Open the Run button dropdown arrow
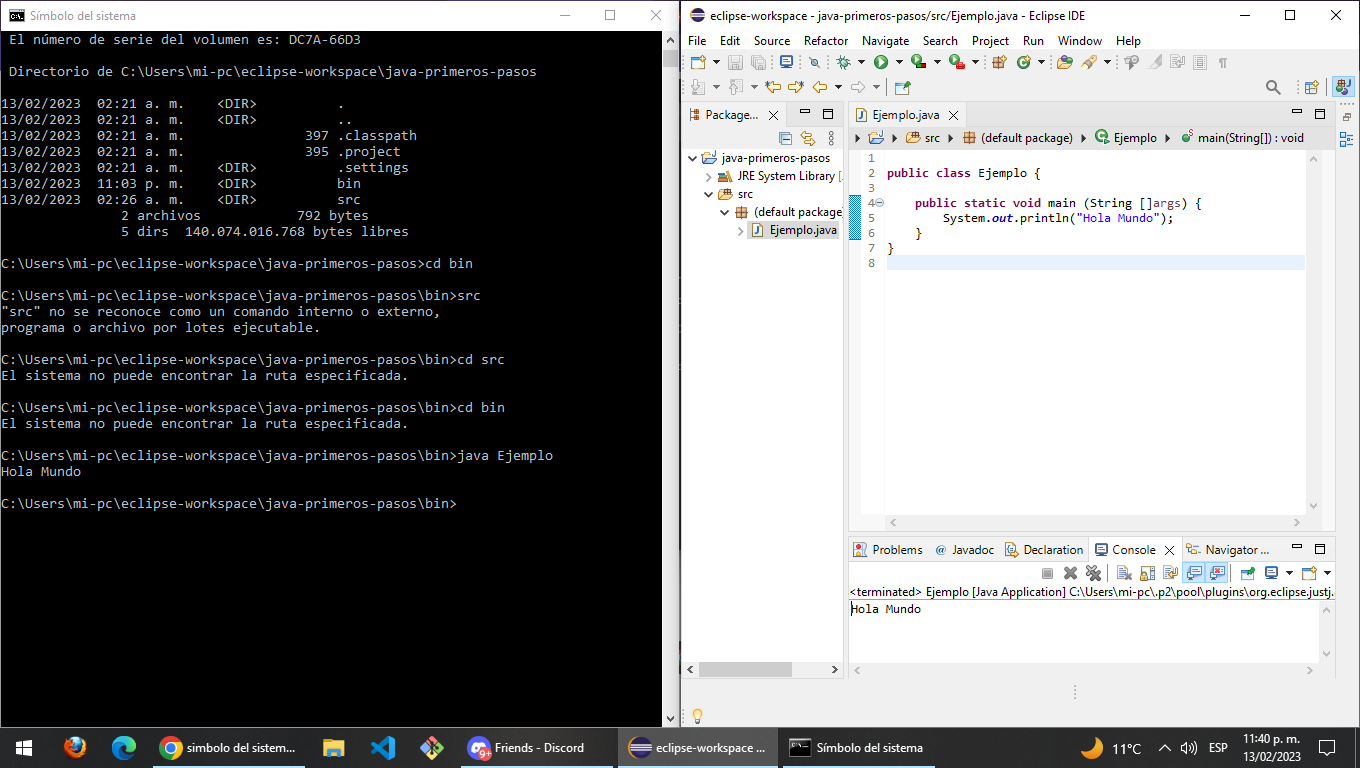Screen dimensions: 1360x768 coord(900,62)
